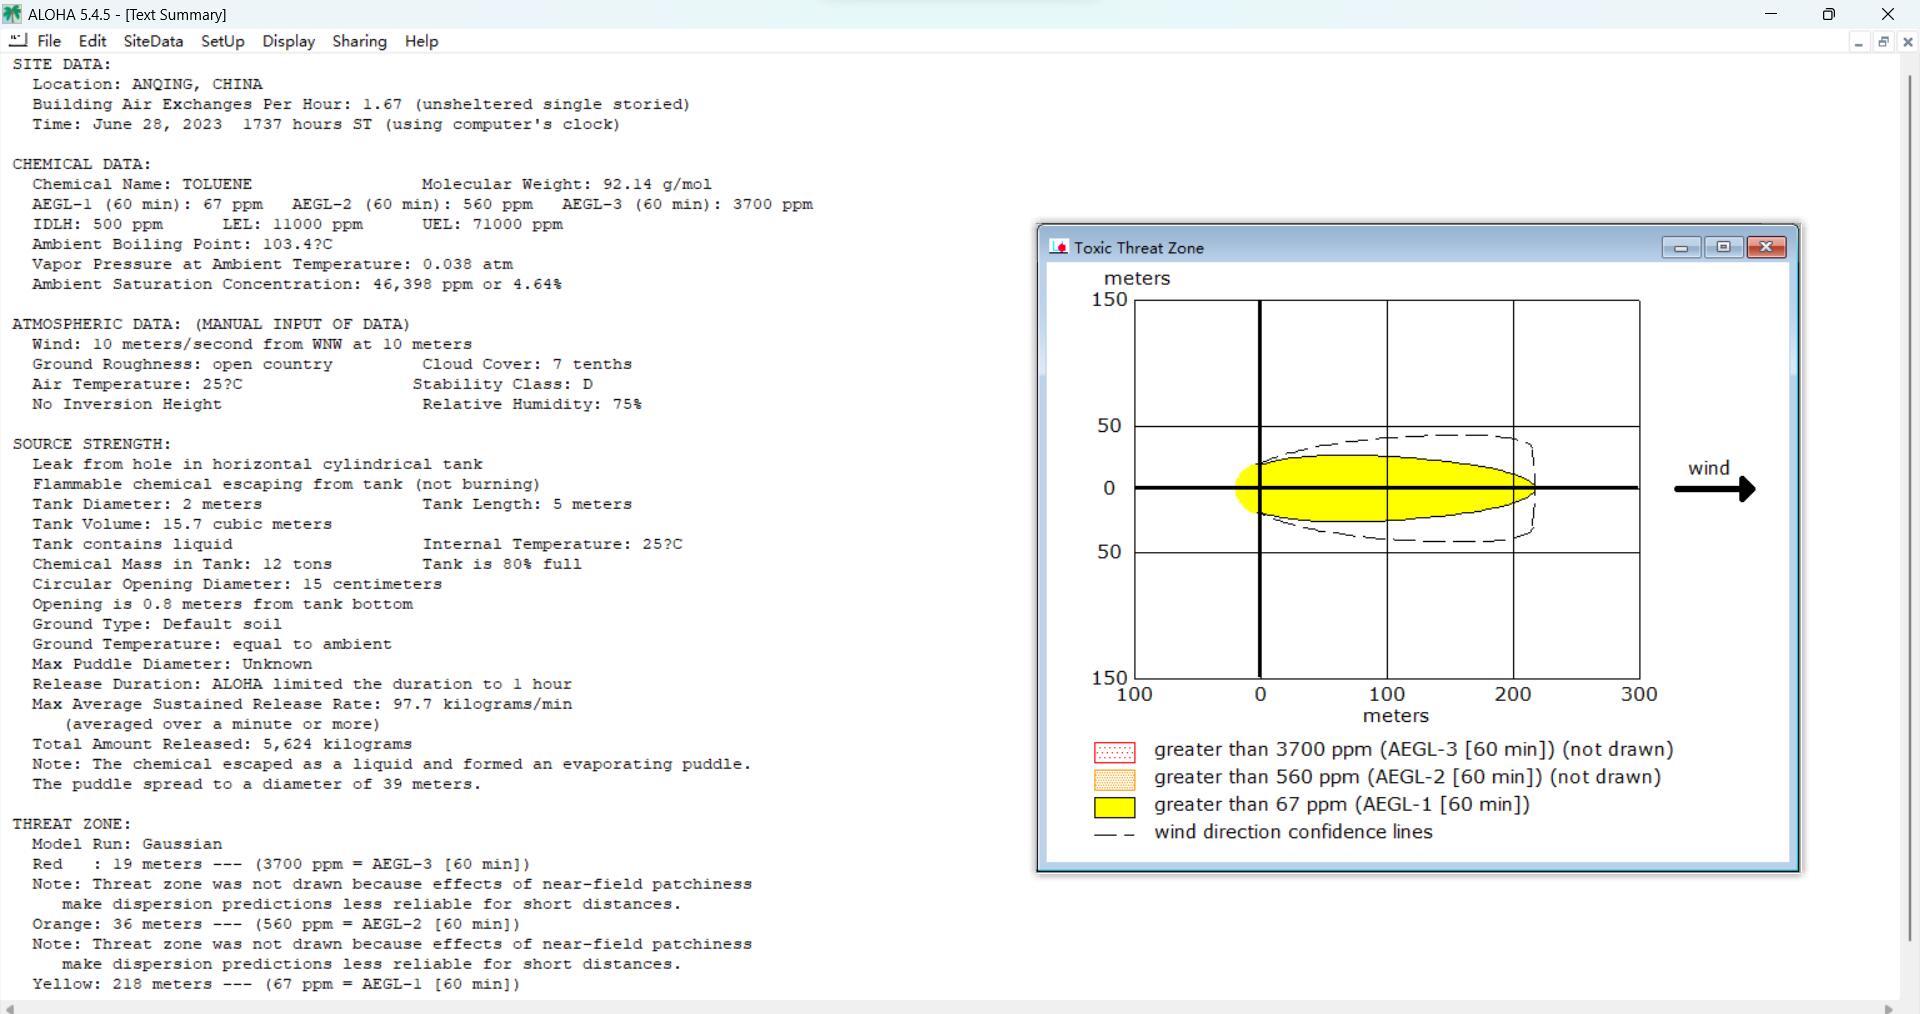Click the 'THREAT ZONE:' heading
This screenshot has height=1014, width=1920.
(72, 824)
